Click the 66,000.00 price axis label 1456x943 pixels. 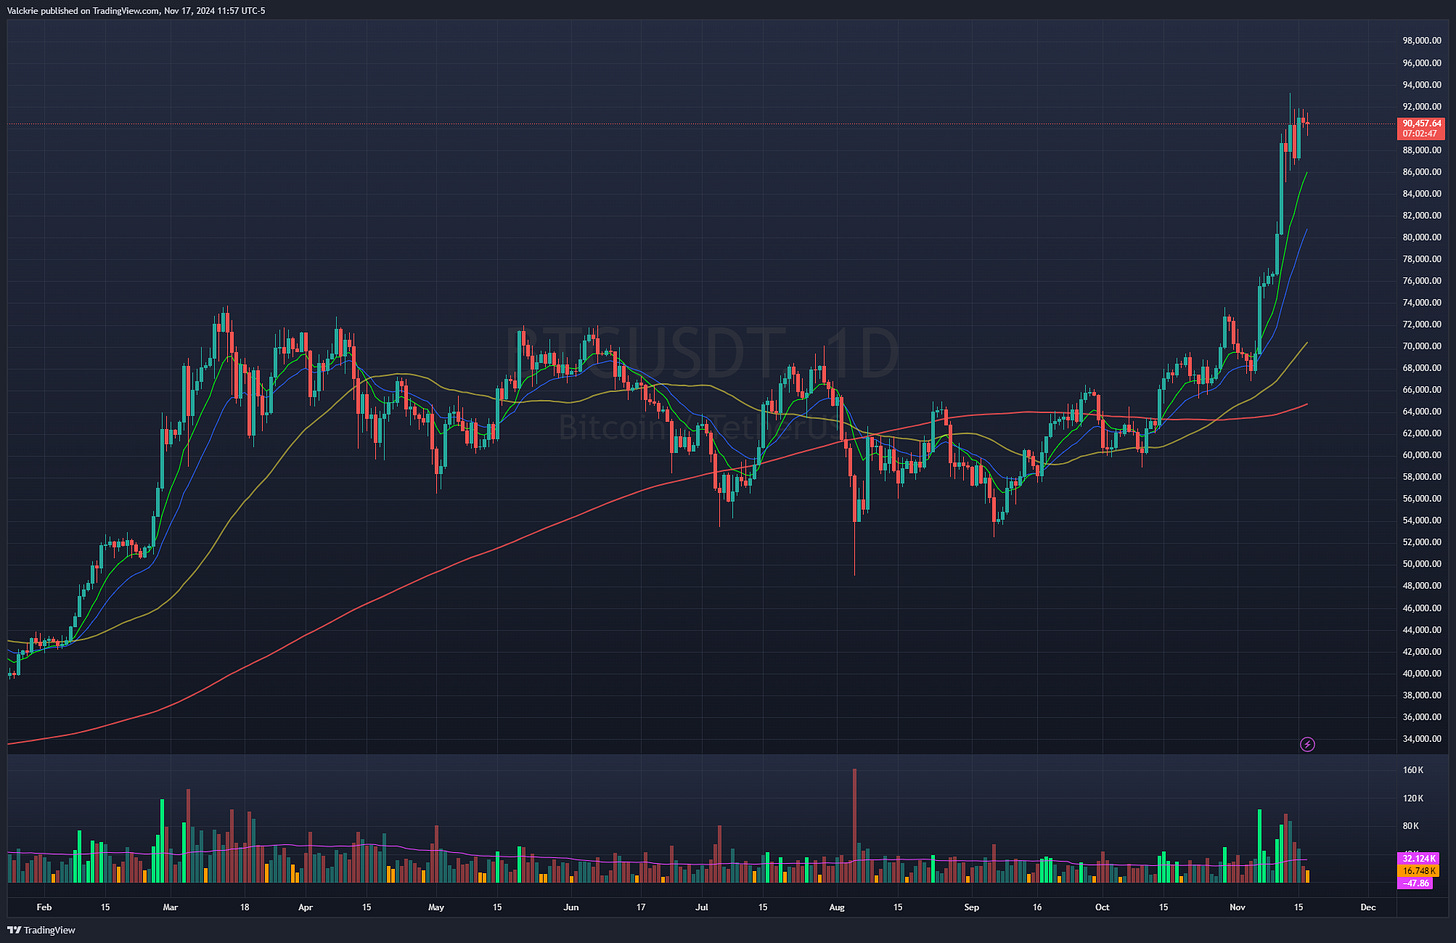[x=1422, y=390]
